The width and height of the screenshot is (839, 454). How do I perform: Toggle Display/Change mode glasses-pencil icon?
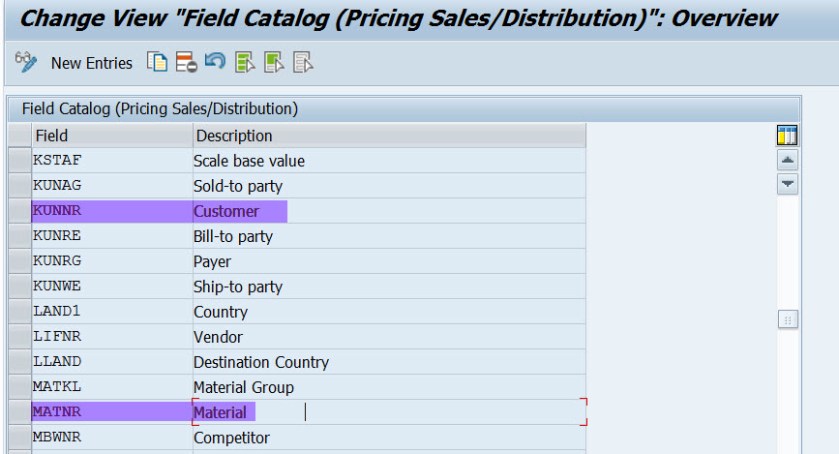[x=29, y=65]
